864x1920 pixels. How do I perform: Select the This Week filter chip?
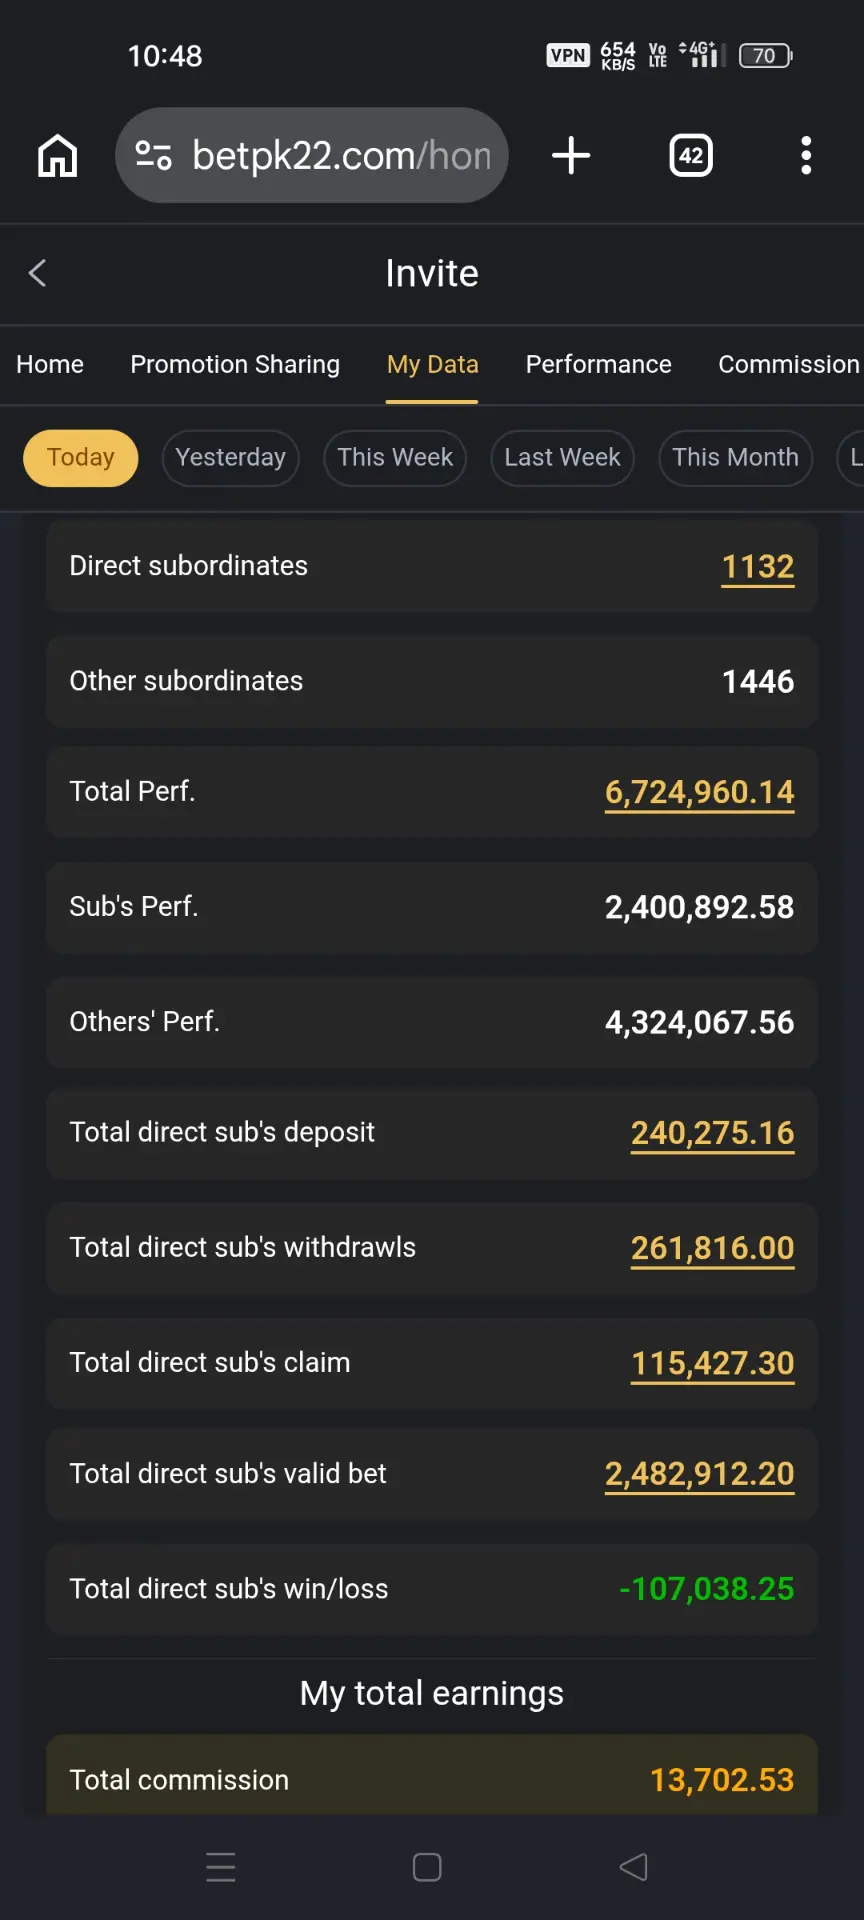coord(395,458)
